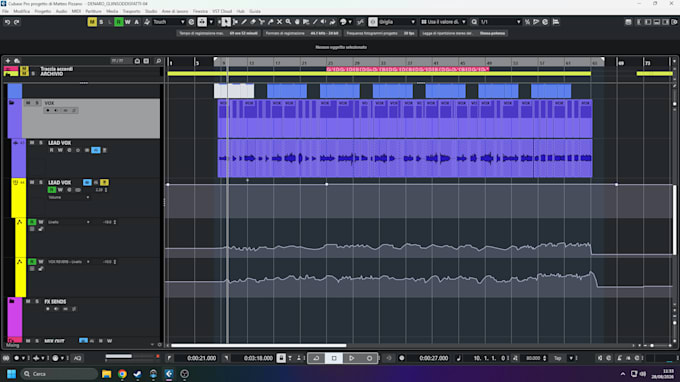Viewport: 680px width, 382px height.
Task: Open auto-scroll settings dropdown arrow
Action: click(211, 22)
